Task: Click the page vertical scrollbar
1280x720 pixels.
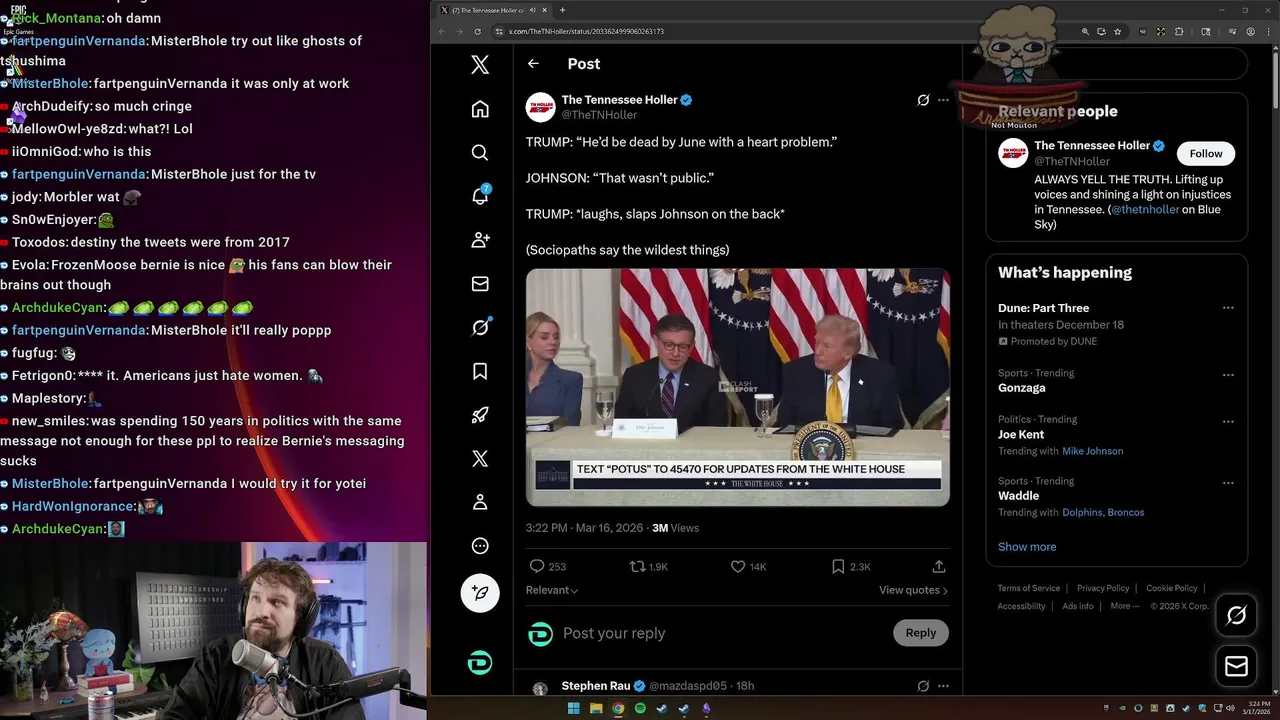Action: [x=1274, y=80]
